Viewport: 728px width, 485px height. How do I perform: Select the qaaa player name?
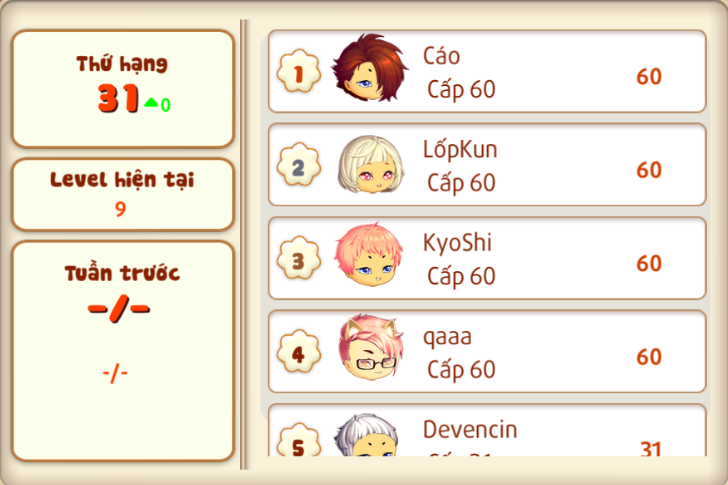447,338
